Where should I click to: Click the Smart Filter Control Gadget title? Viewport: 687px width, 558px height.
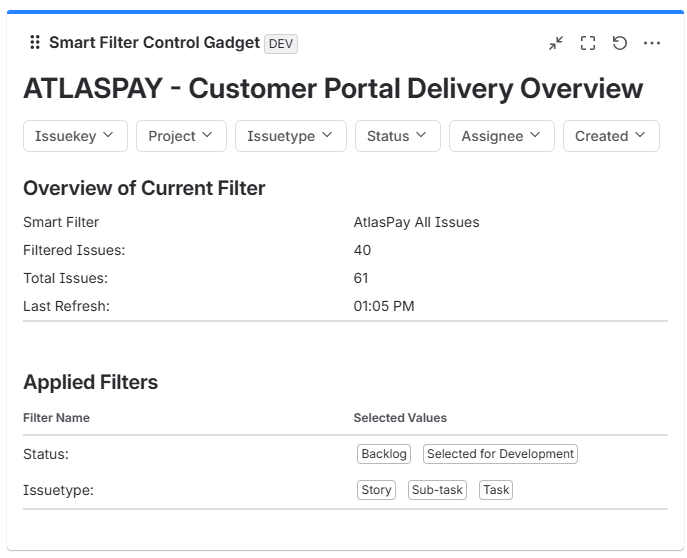pyautogui.click(x=154, y=42)
